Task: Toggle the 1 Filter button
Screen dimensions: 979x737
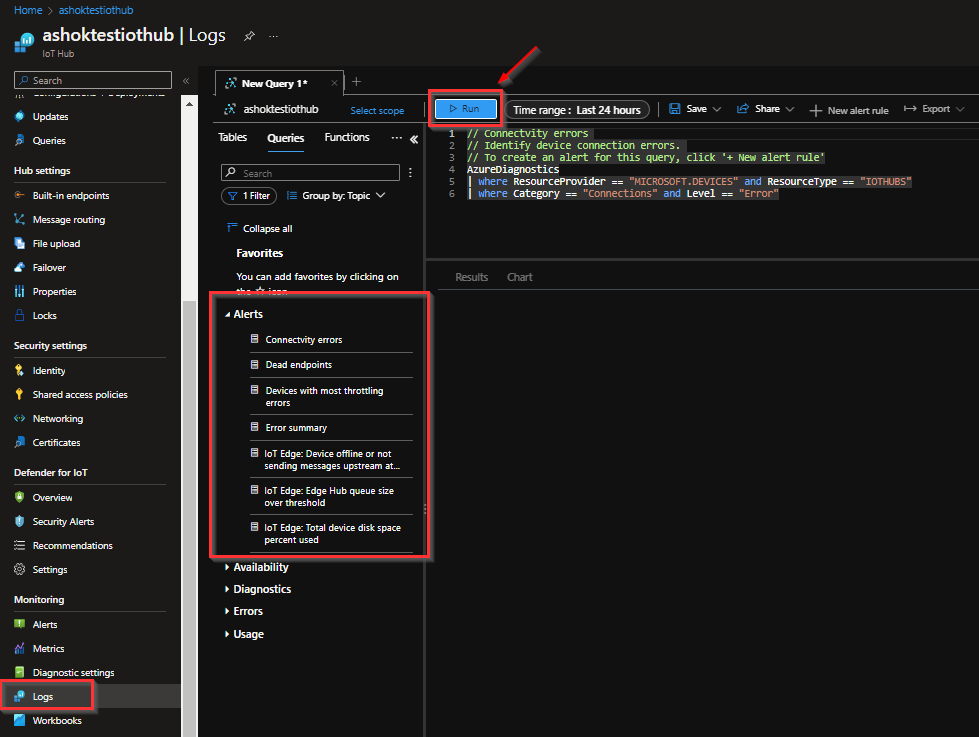Action: click(248, 195)
